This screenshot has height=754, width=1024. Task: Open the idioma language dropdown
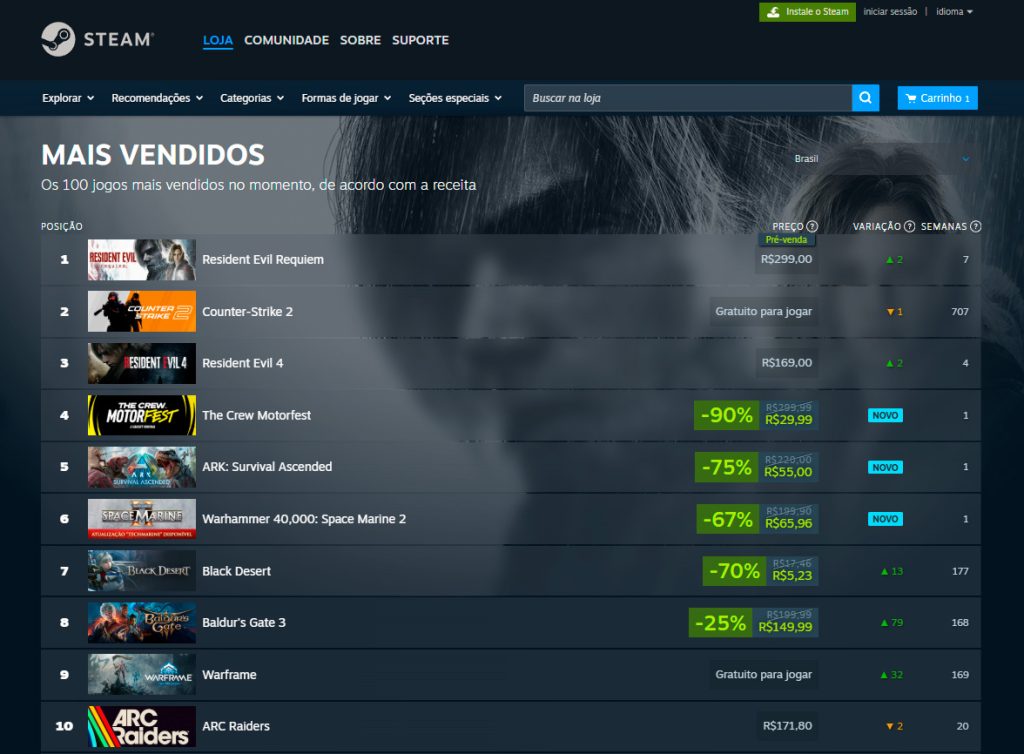click(x=954, y=12)
